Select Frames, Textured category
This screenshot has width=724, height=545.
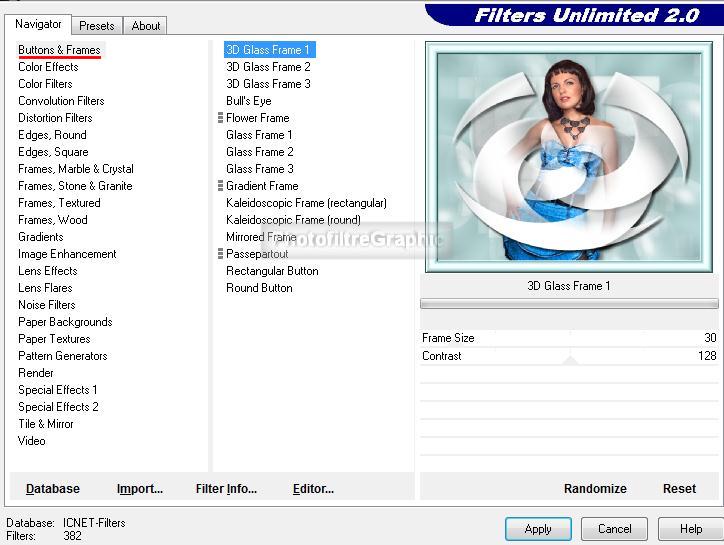[59, 203]
